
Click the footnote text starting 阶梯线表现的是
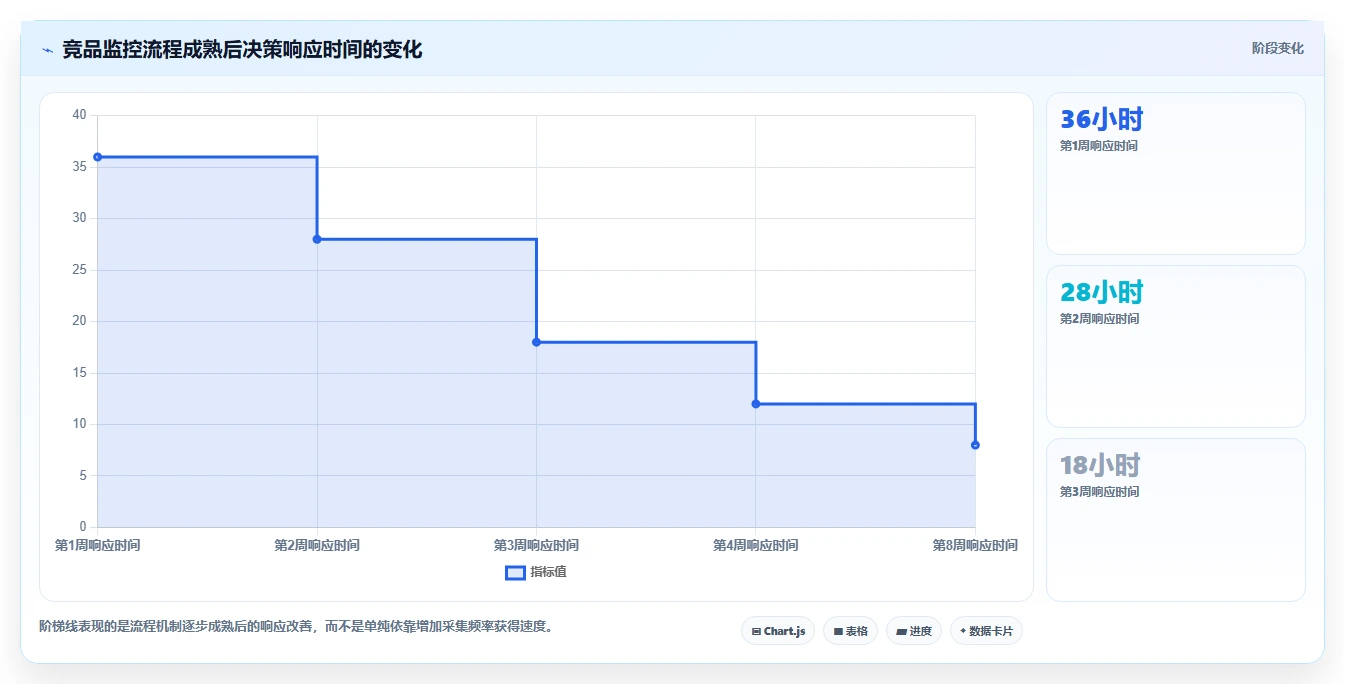coord(296,627)
